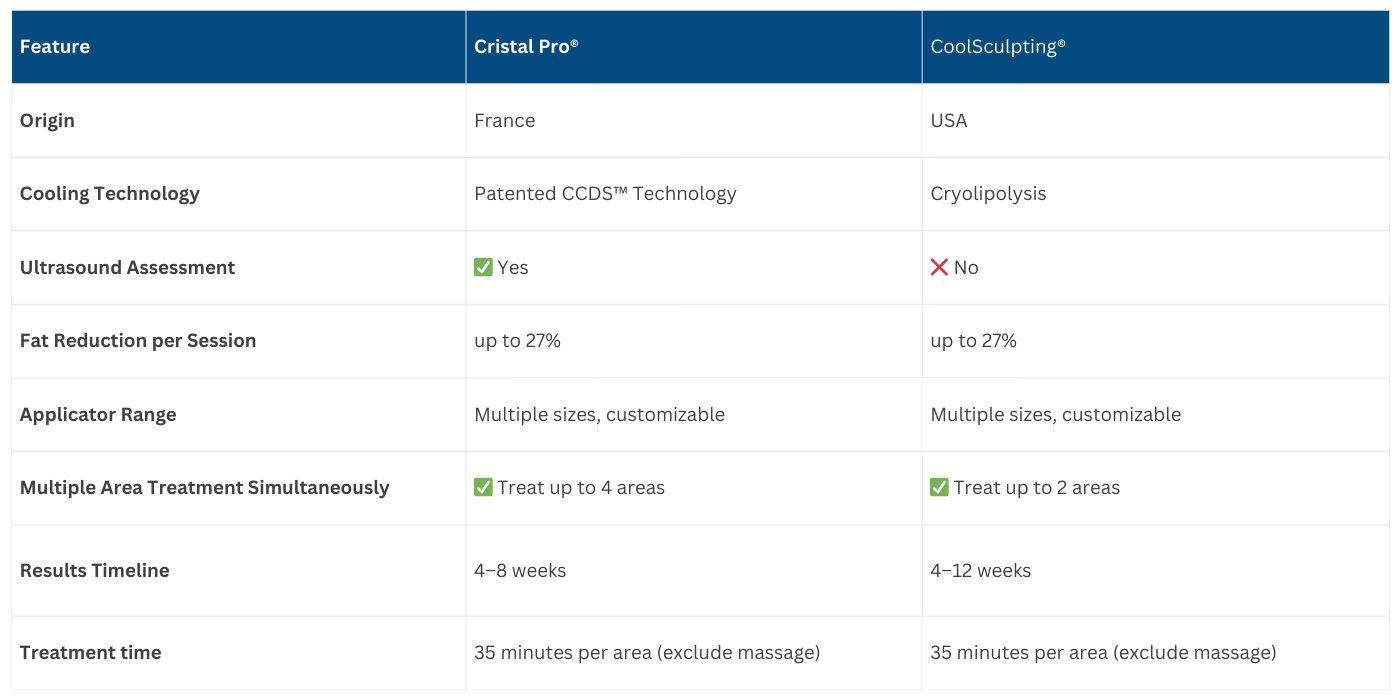
Task: Click the Treatment time row label
Action: click(x=91, y=653)
